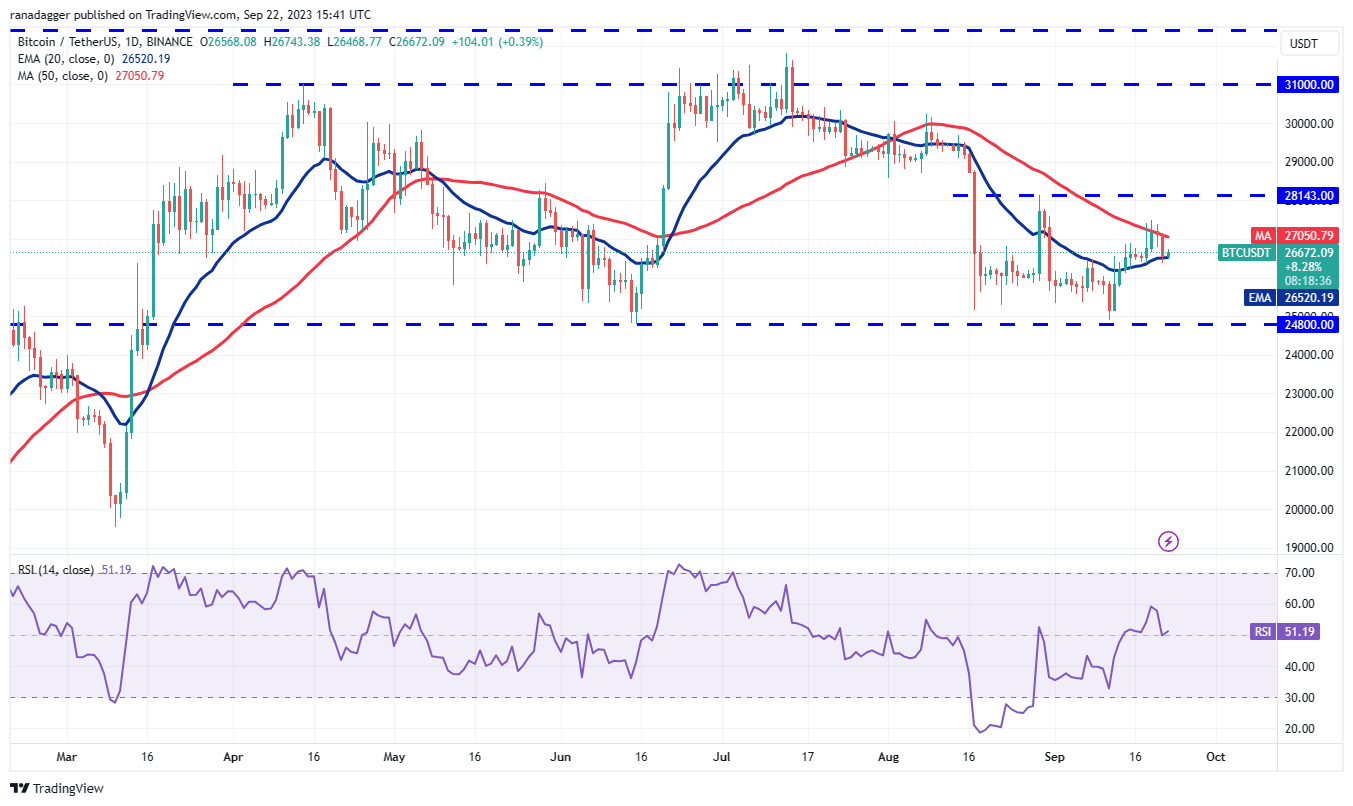Open the USDT currency selector at top right

(x=1308, y=43)
